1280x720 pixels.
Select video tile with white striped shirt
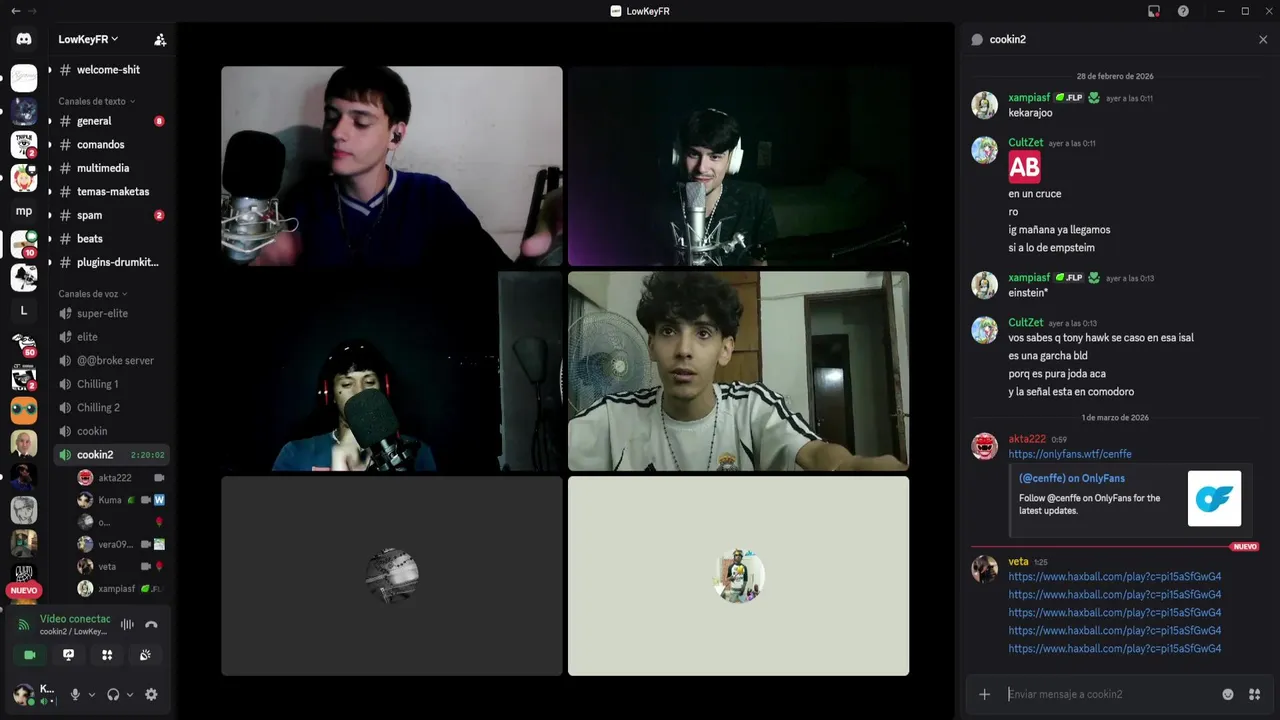click(x=738, y=371)
